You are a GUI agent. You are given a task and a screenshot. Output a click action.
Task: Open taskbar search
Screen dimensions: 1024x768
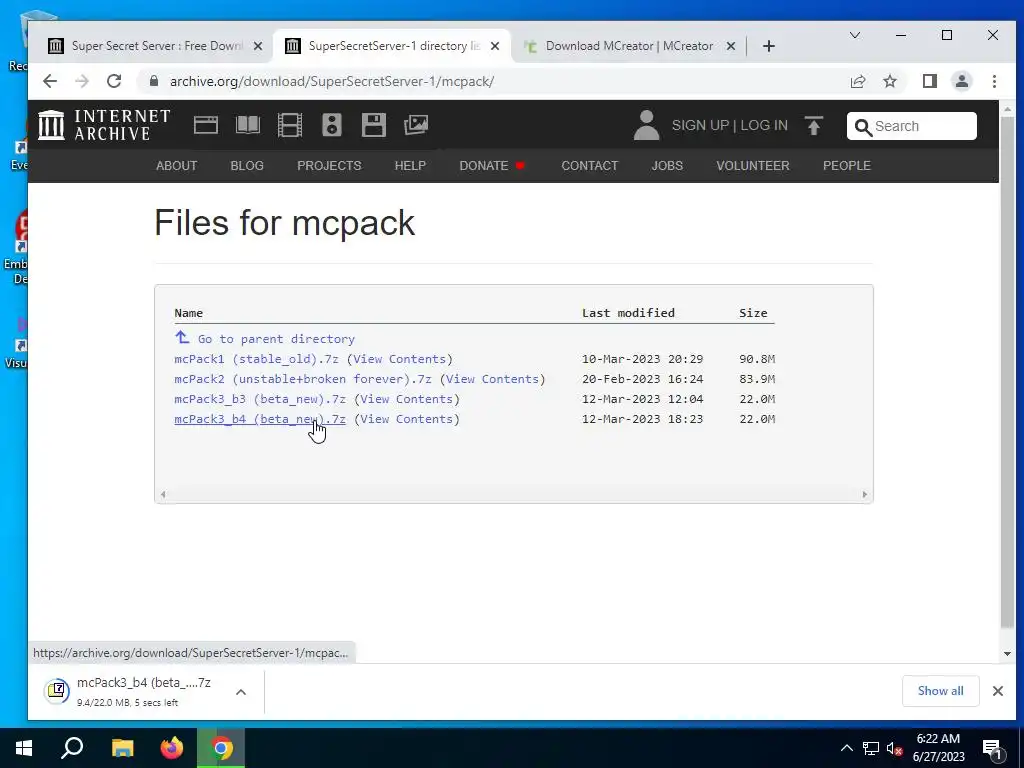72,748
